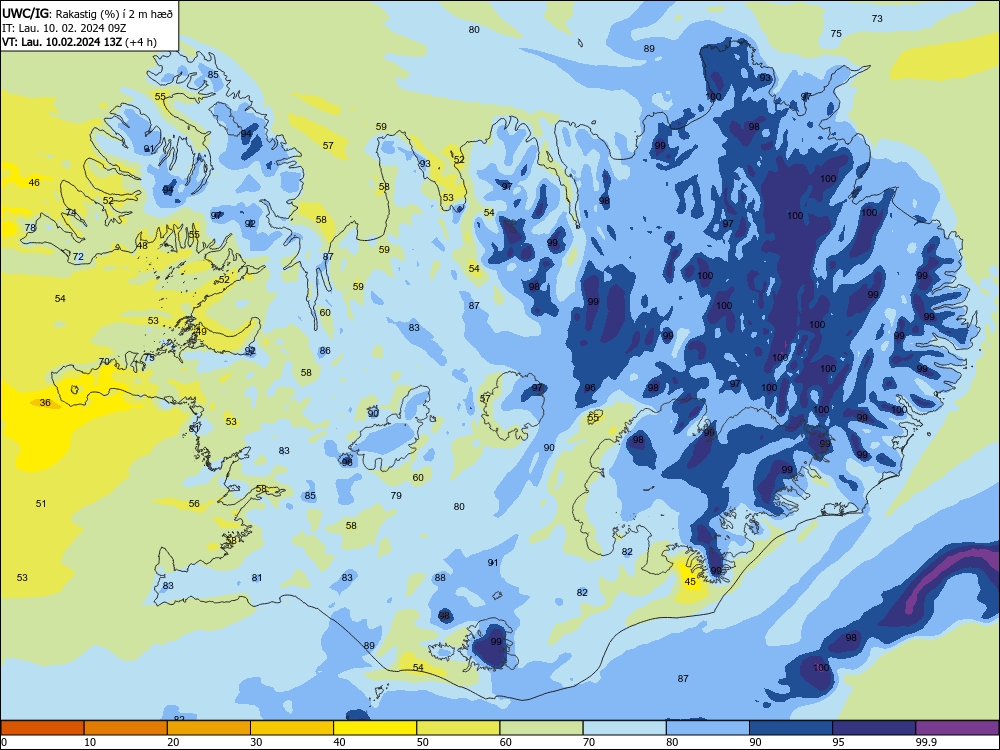Click the humidity value '74' on the map
The image size is (1000, 750).
[71, 212]
